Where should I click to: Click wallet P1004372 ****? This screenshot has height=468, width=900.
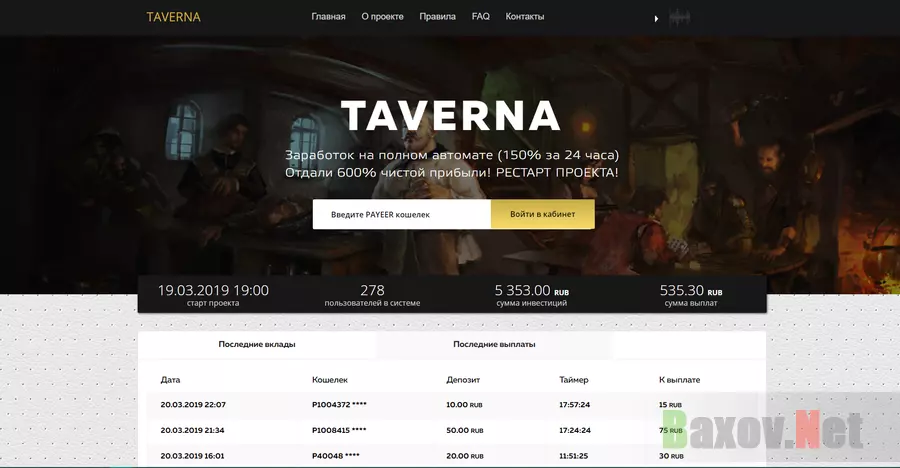[339, 404]
